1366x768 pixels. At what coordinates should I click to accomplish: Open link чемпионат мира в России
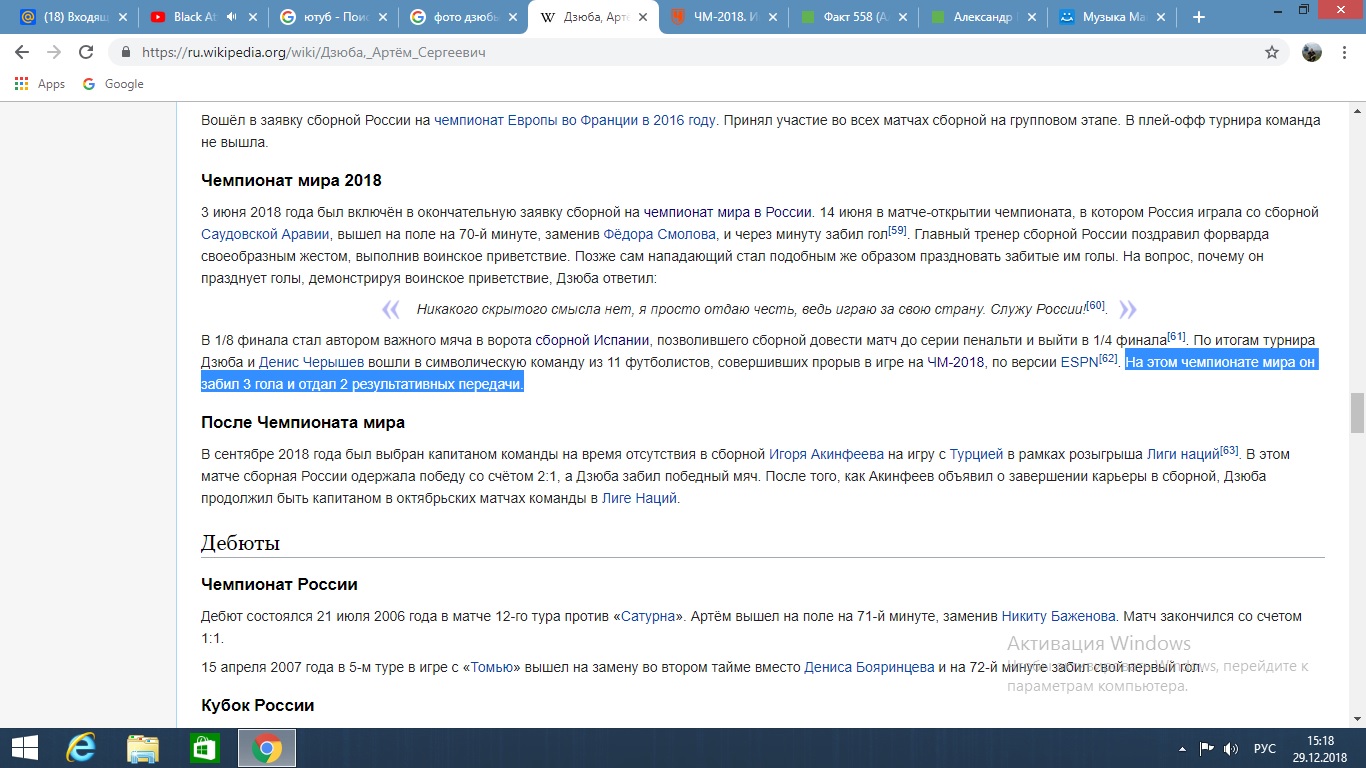click(x=728, y=212)
